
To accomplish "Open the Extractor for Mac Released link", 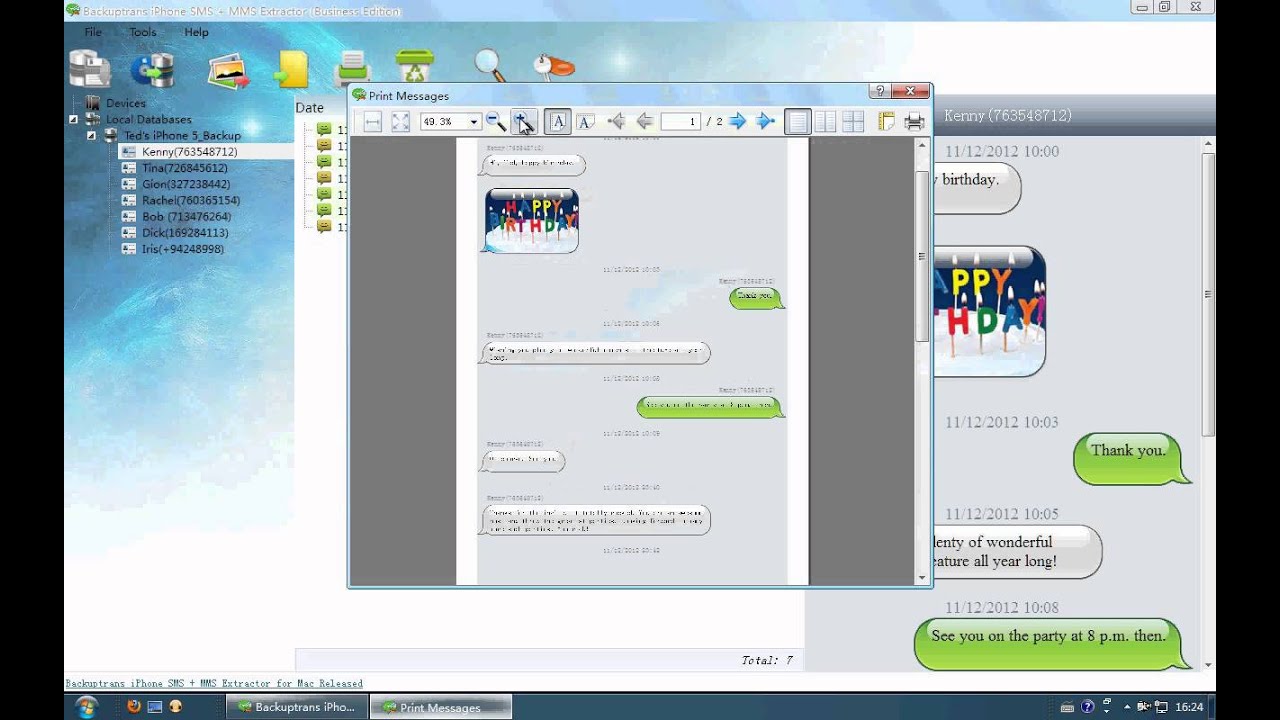I will pos(214,683).
